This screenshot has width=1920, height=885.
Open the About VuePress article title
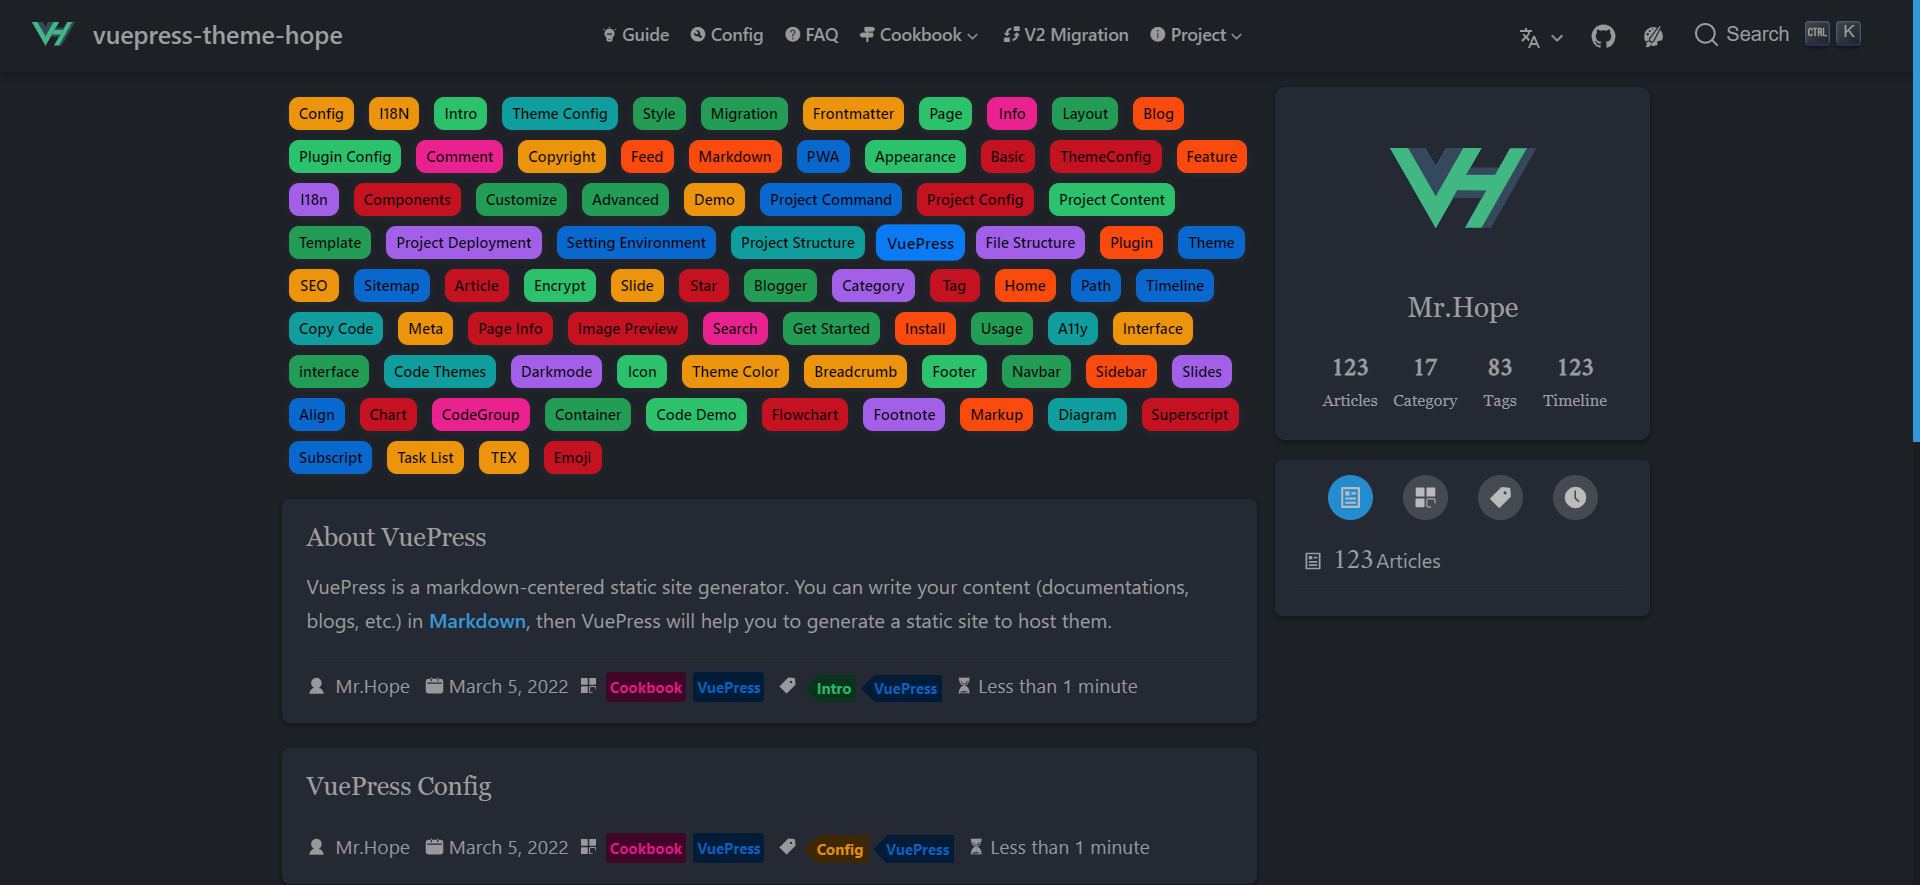pyautogui.click(x=396, y=537)
